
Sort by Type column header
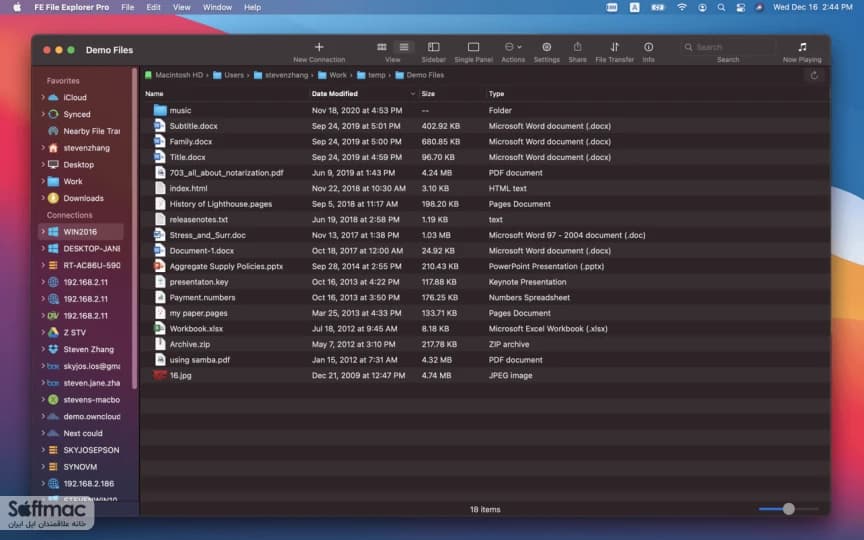(x=496, y=94)
